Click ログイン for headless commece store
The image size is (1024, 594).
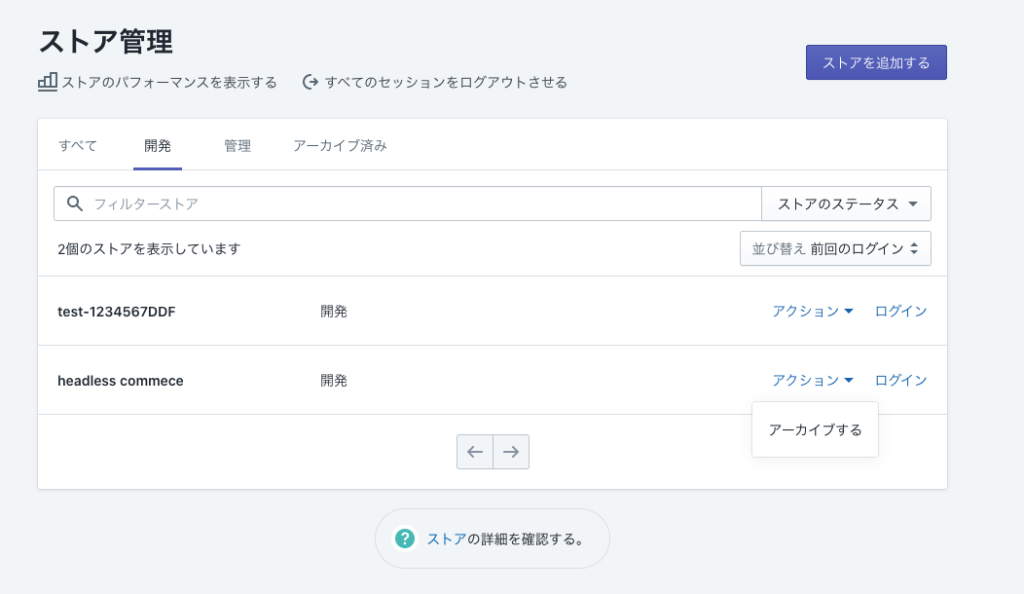click(900, 381)
